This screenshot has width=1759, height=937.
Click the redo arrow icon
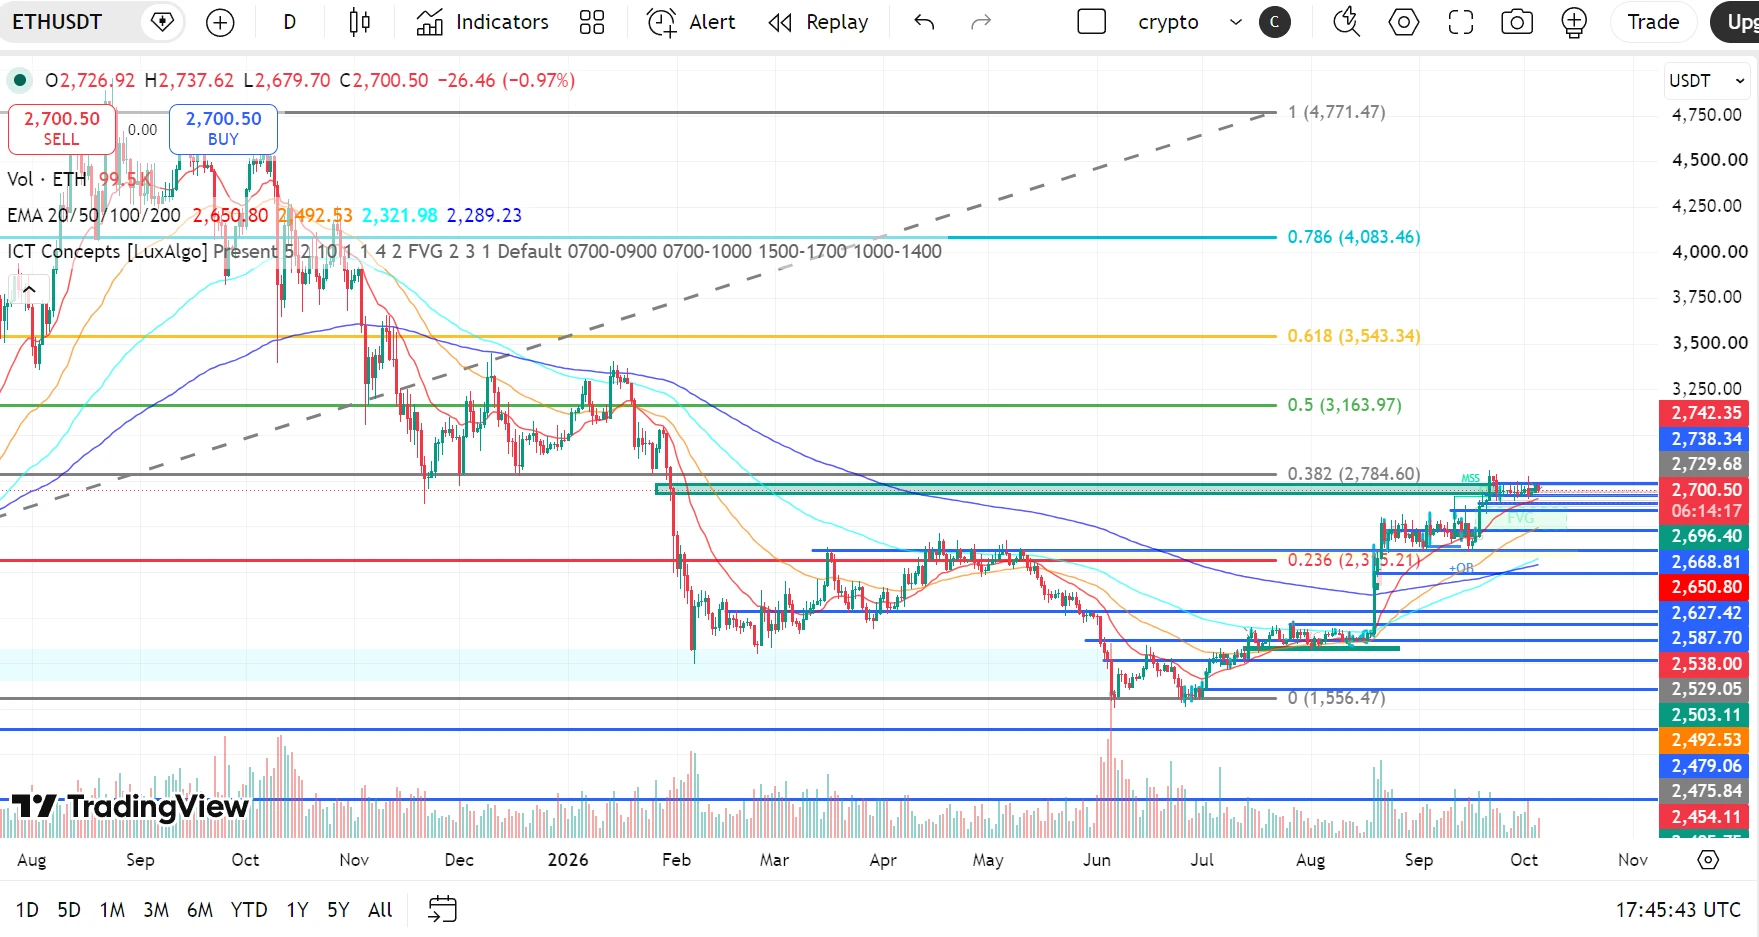981,22
